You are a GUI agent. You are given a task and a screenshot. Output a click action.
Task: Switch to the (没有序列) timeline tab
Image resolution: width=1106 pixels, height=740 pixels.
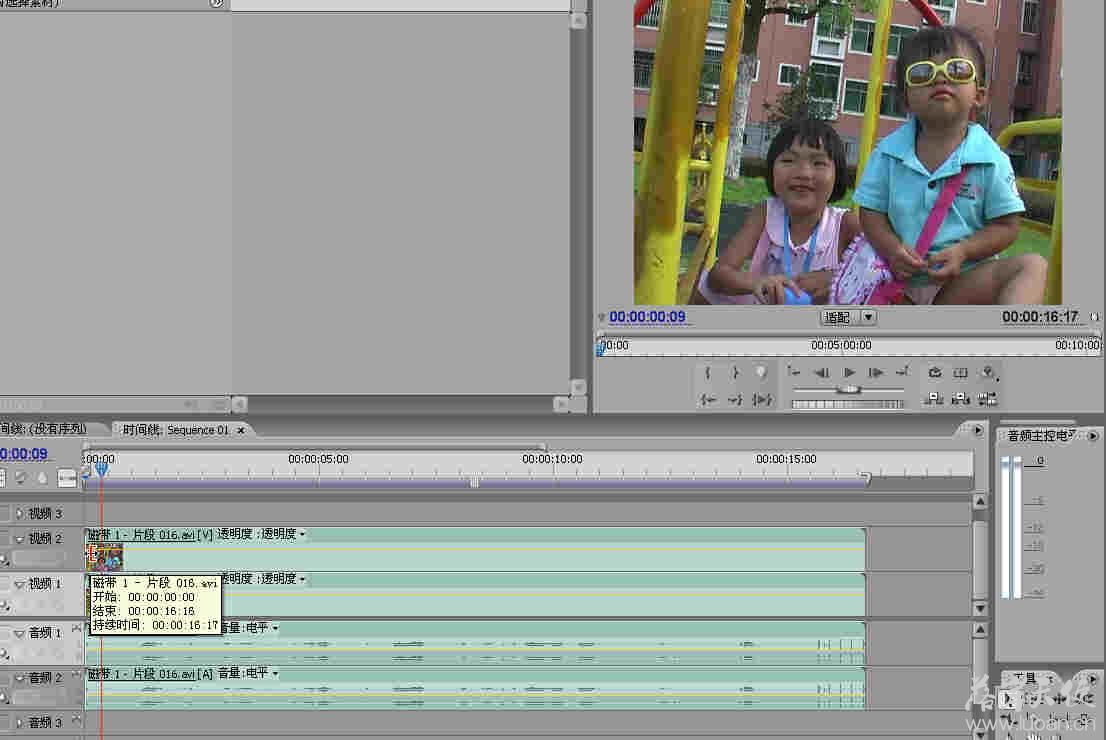(44, 429)
